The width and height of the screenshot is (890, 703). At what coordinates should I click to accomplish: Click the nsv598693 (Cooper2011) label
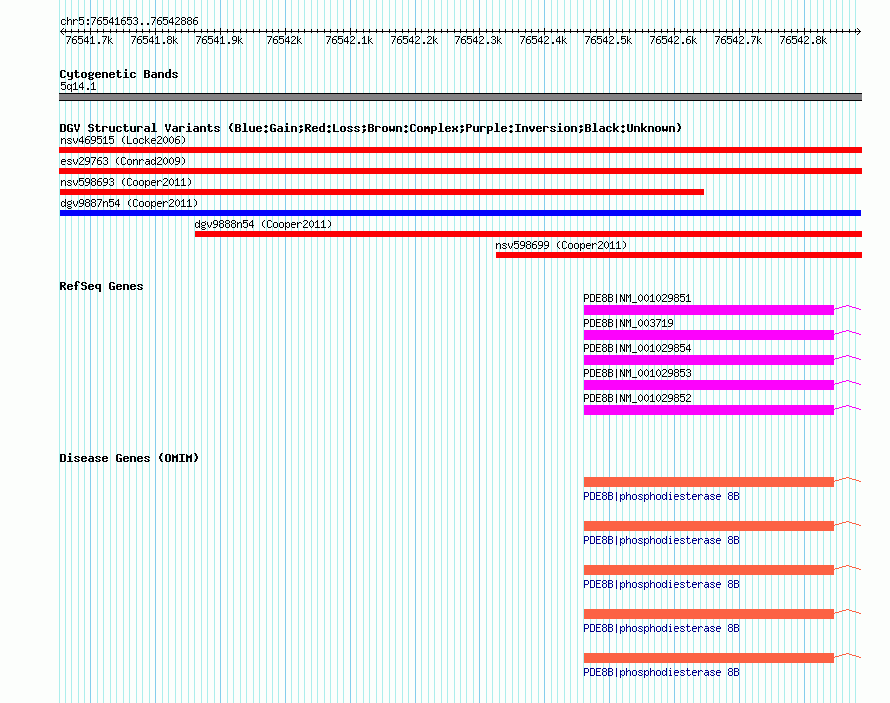click(127, 182)
